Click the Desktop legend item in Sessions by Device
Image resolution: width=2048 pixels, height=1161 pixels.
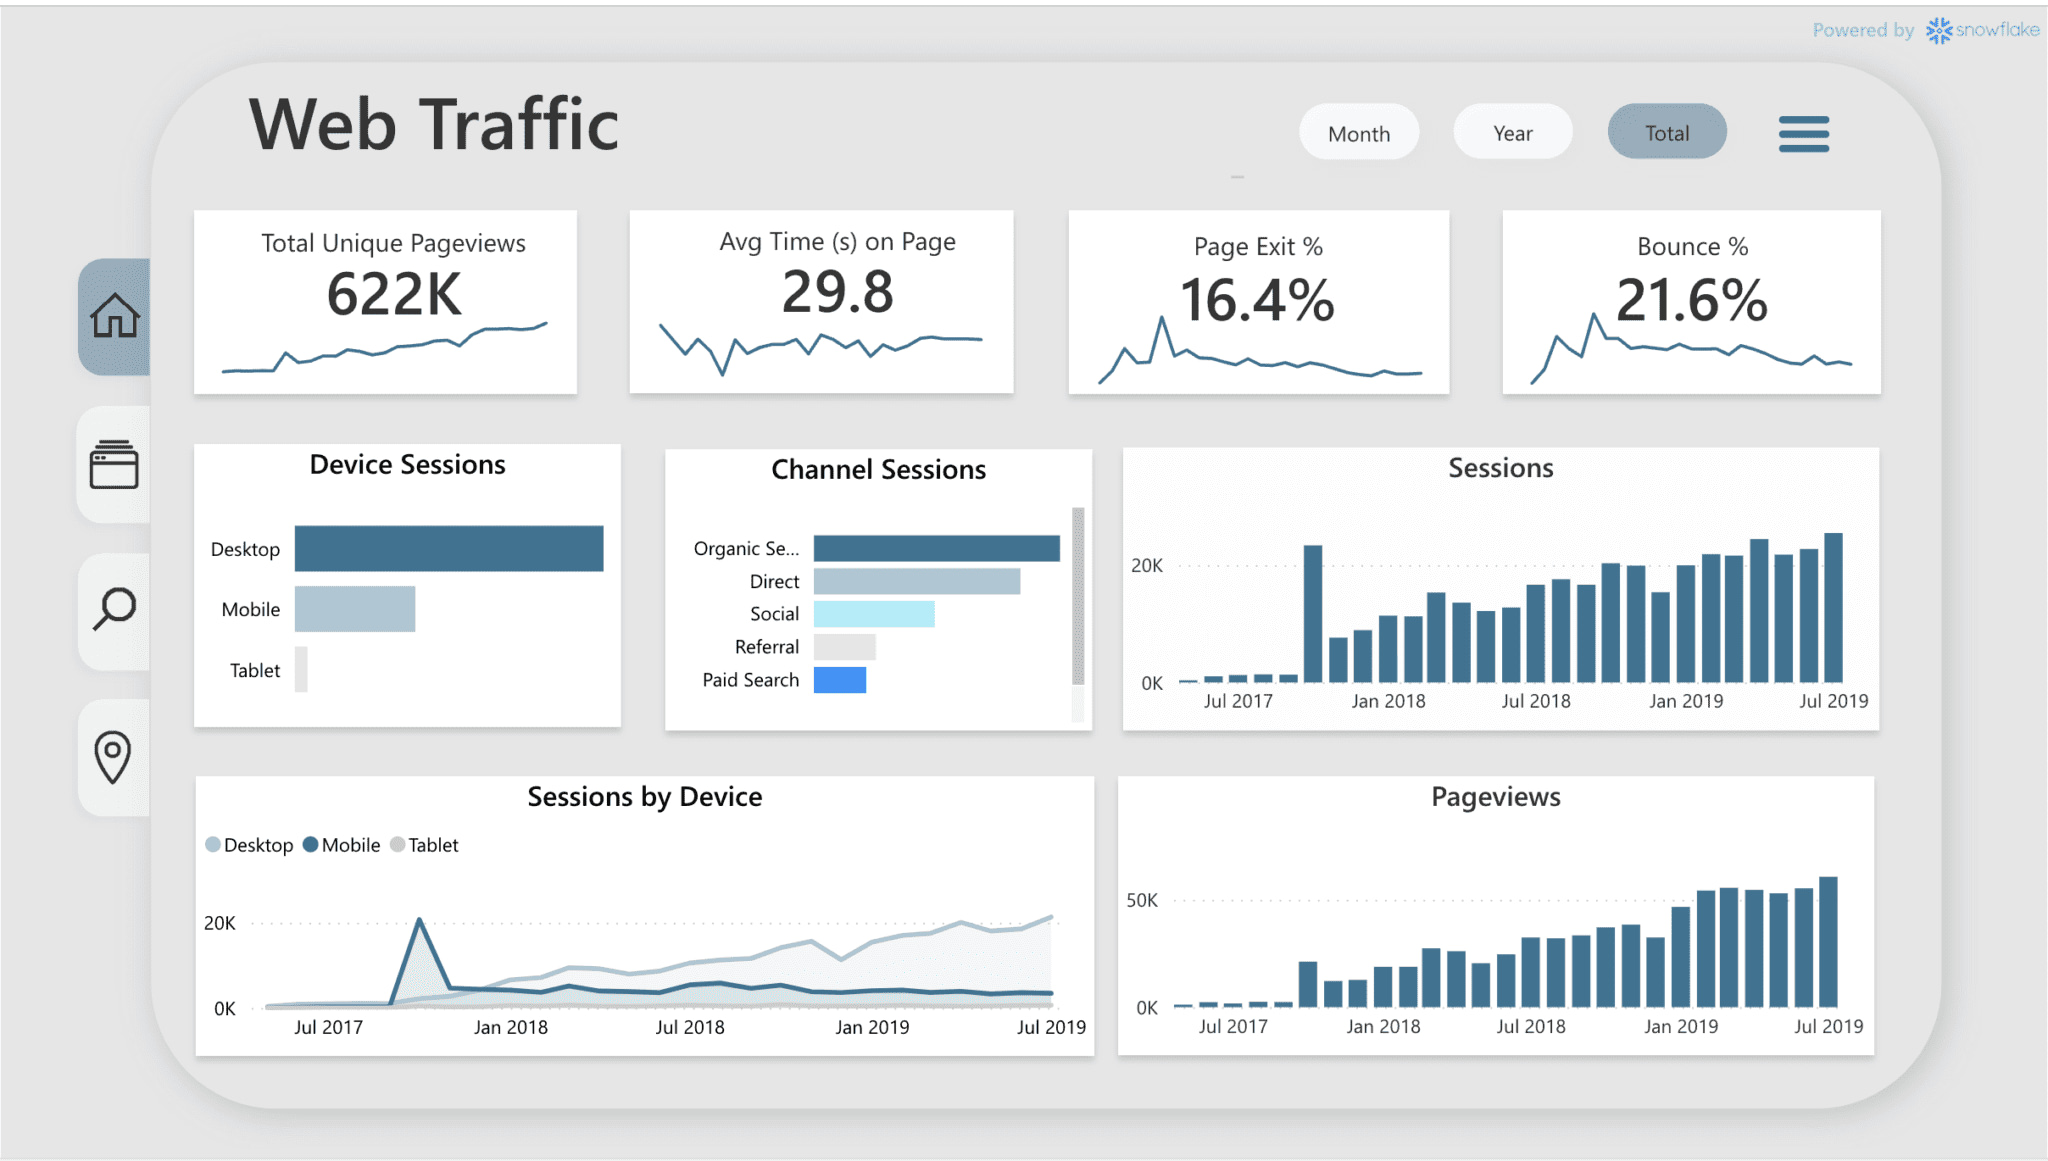point(246,844)
